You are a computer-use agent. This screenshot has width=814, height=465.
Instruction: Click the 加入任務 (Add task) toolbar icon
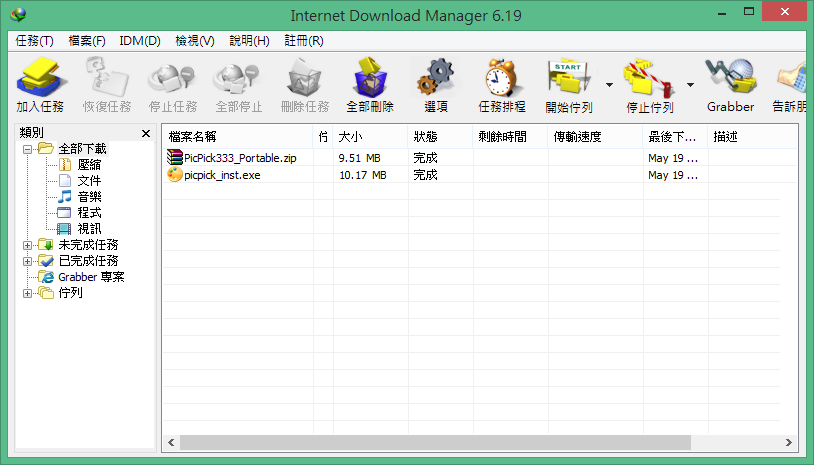(x=39, y=78)
